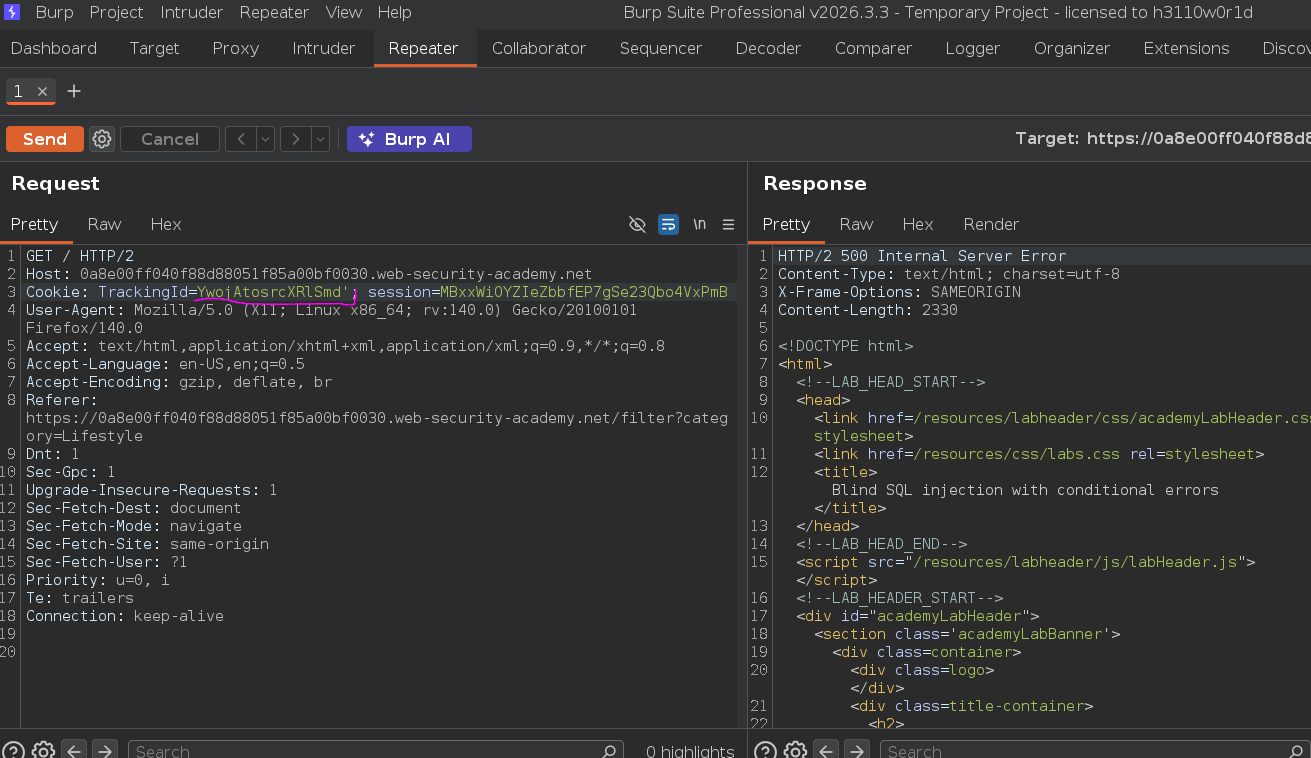Switch to Target tab

click(154, 48)
